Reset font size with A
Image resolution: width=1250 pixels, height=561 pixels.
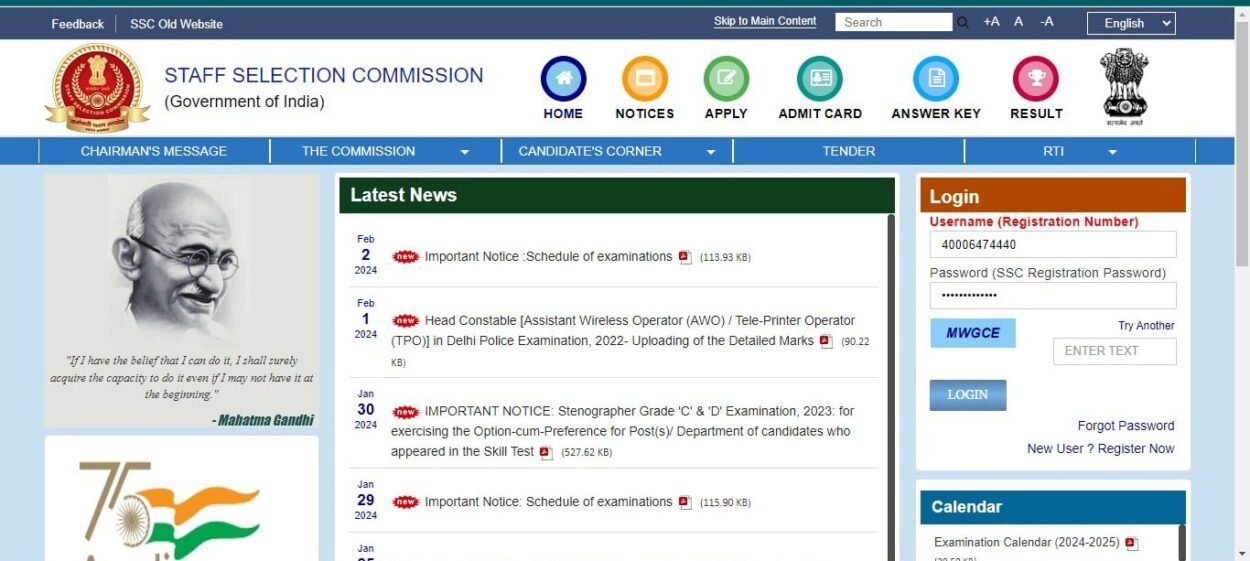(x=1019, y=21)
